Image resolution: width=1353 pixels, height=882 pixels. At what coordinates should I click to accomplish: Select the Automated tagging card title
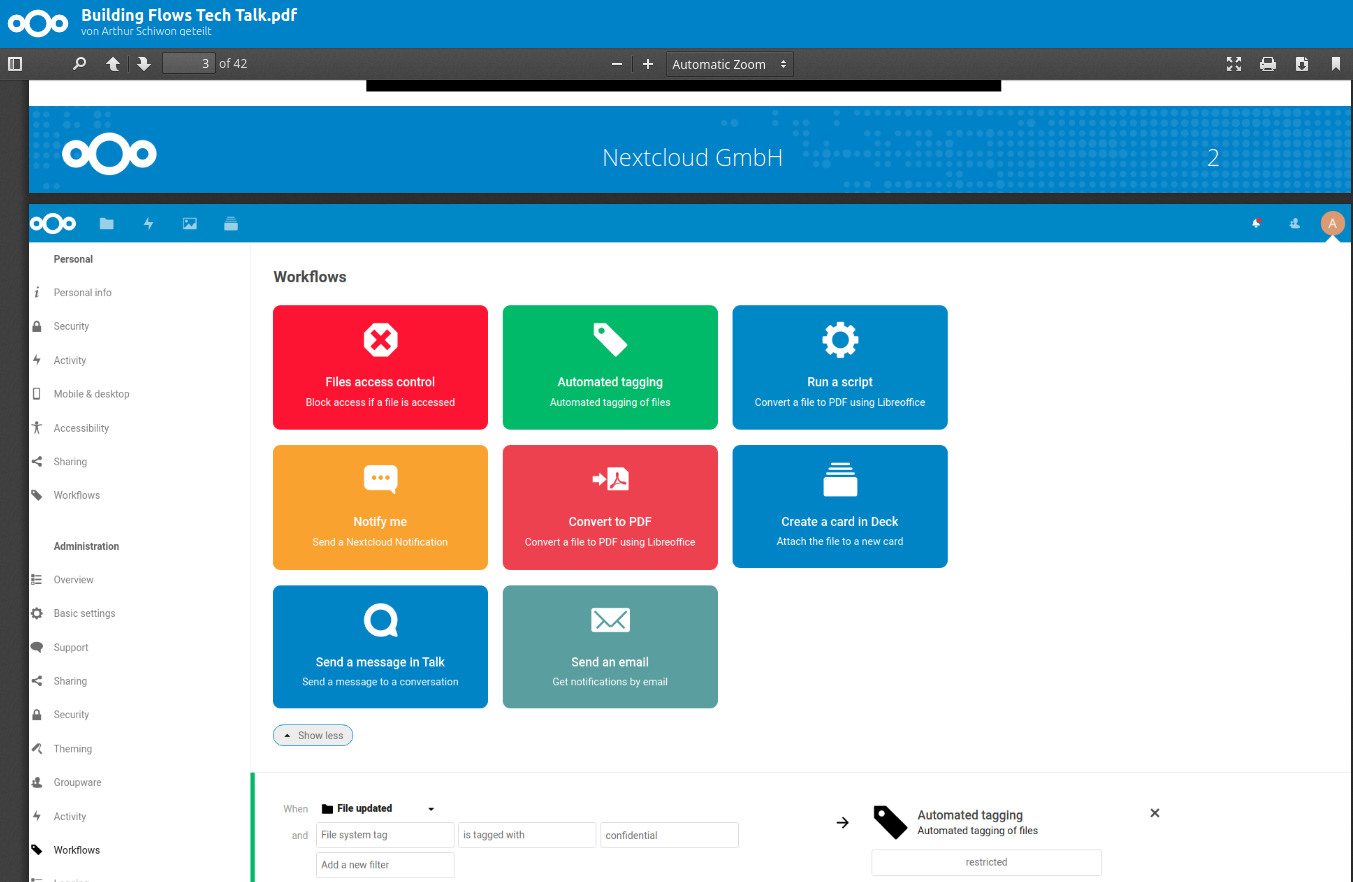pyautogui.click(x=610, y=382)
